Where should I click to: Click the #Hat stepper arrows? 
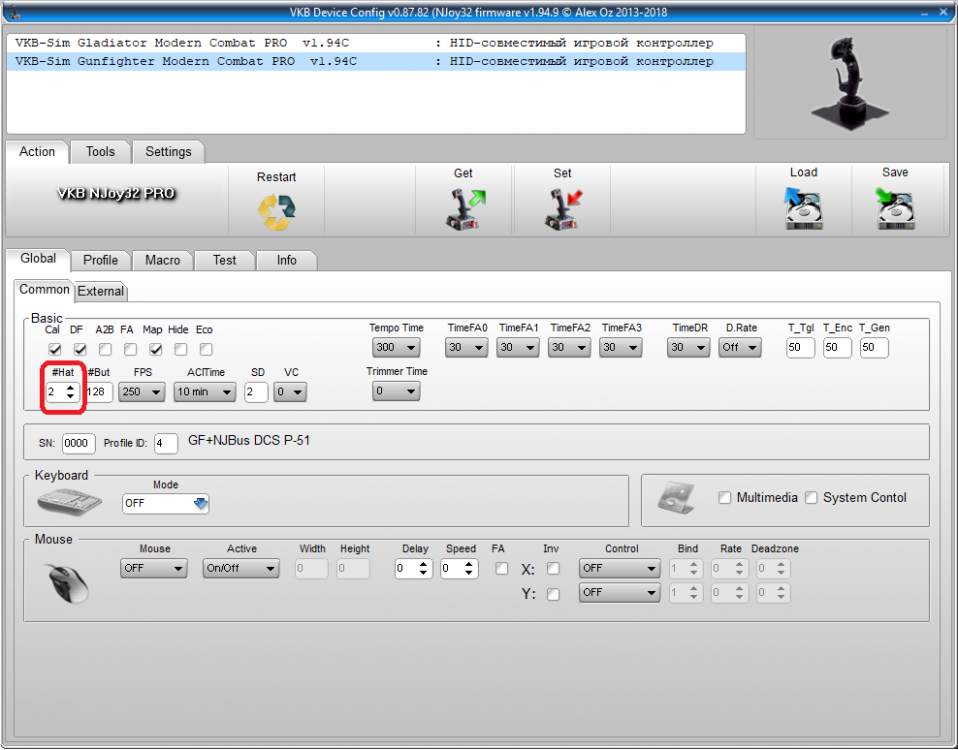(x=71, y=392)
